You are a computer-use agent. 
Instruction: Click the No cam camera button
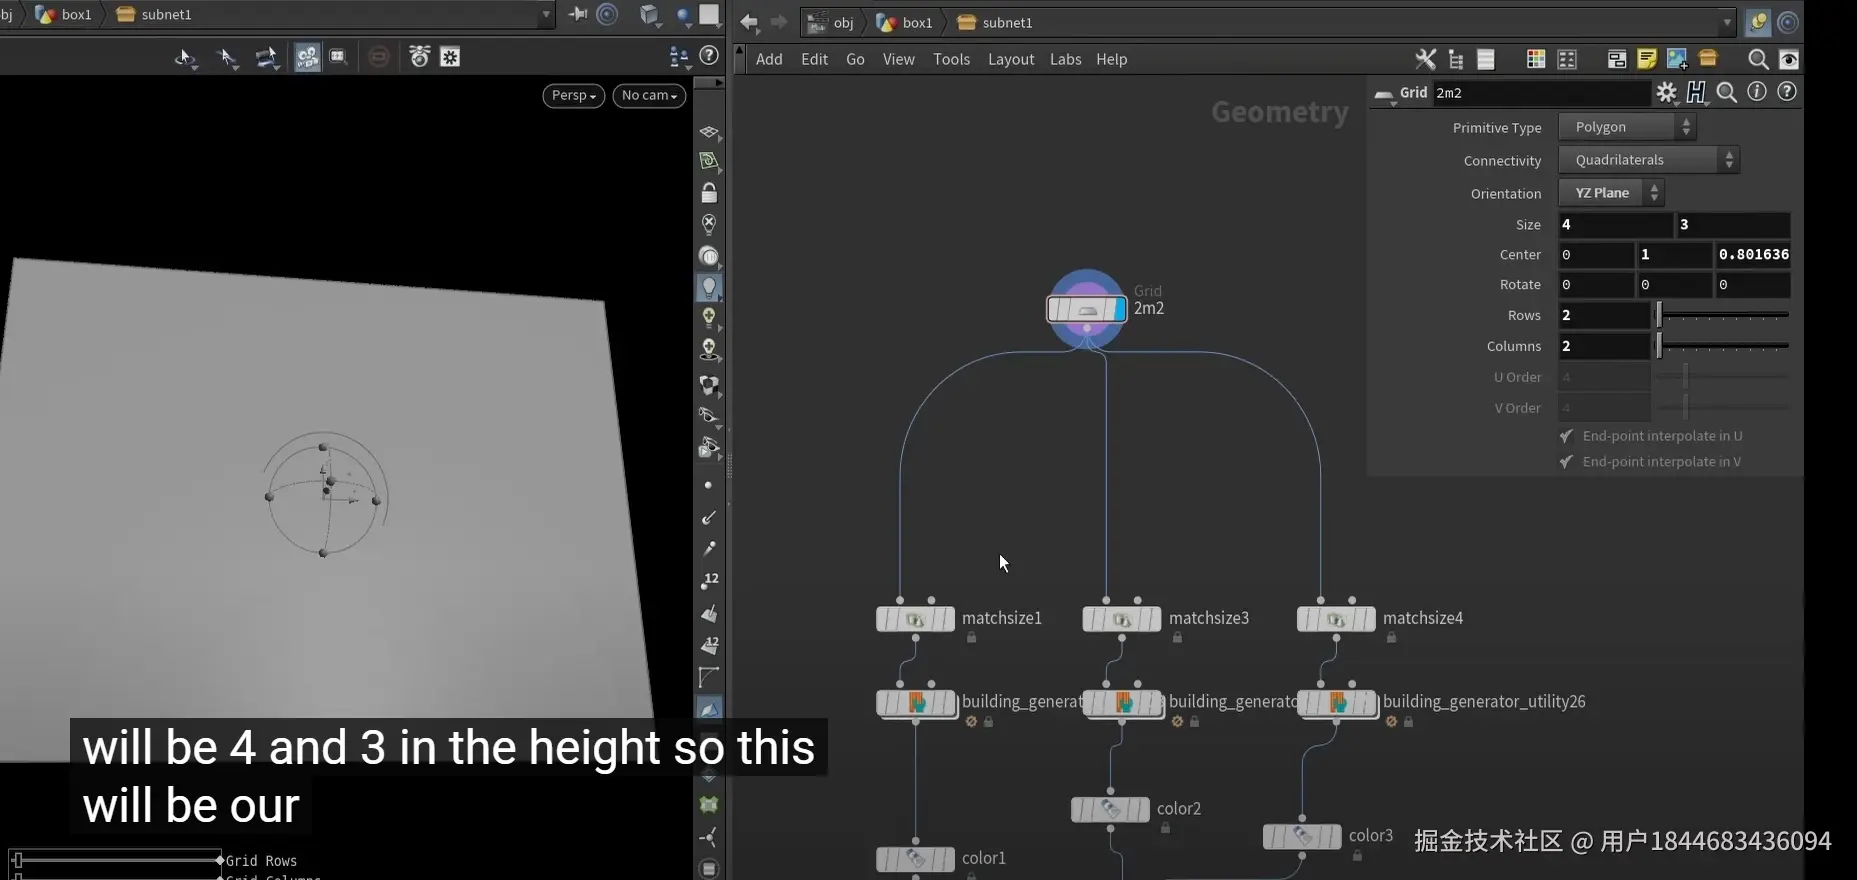coord(649,95)
